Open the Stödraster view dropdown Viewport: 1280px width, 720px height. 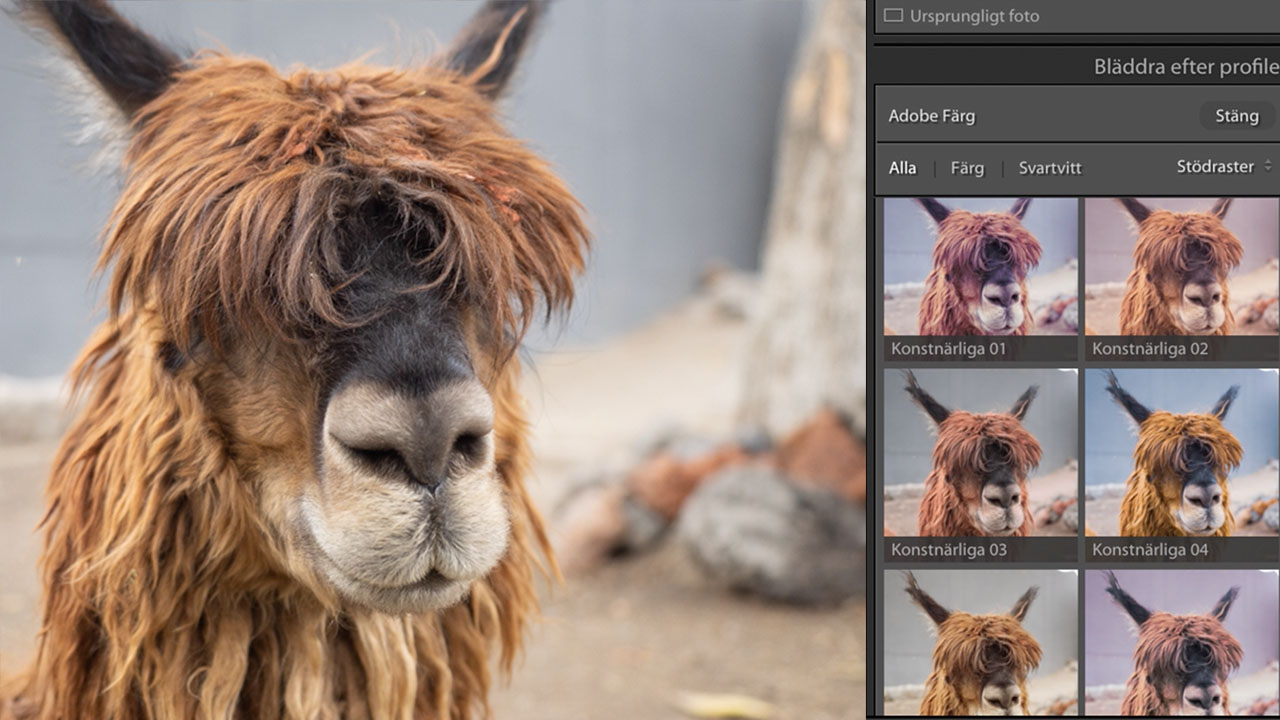pyautogui.click(x=1224, y=167)
